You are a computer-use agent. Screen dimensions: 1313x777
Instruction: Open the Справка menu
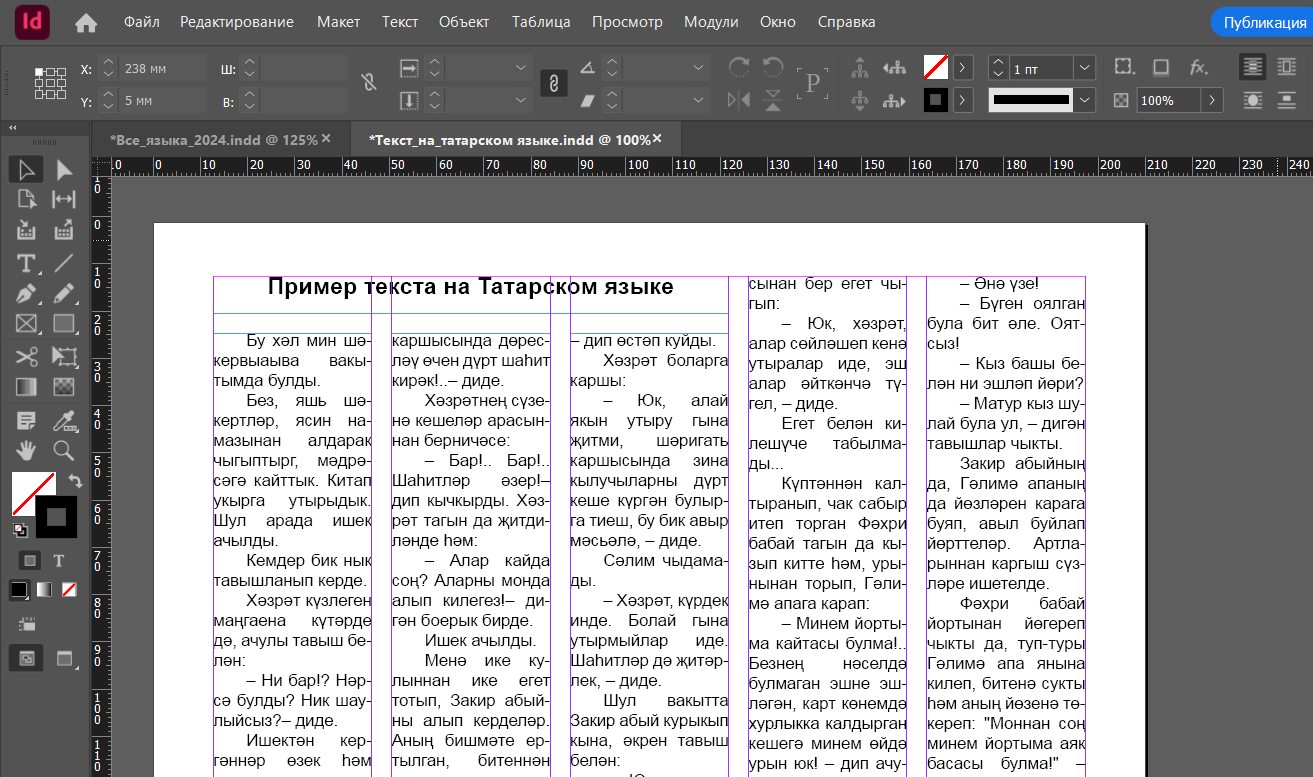pyautogui.click(x=846, y=21)
